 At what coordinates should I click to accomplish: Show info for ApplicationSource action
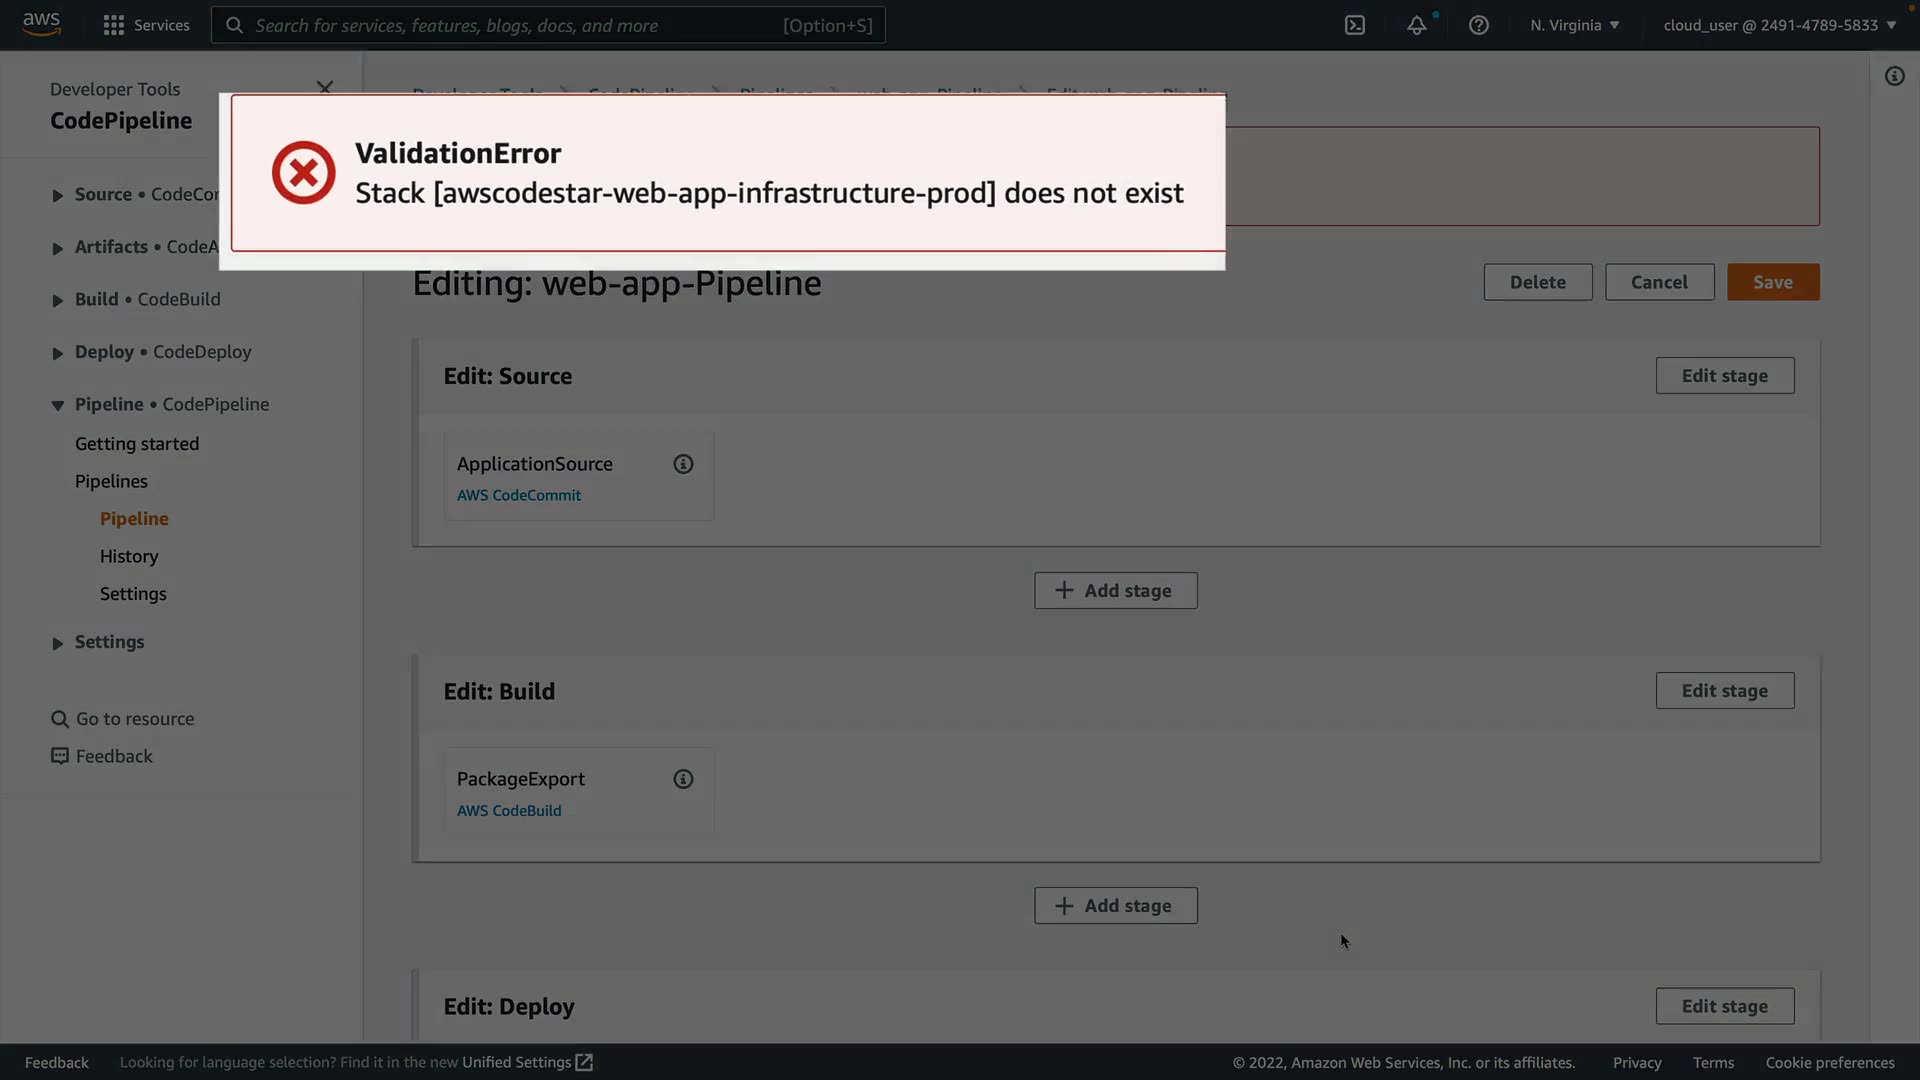pos(683,464)
